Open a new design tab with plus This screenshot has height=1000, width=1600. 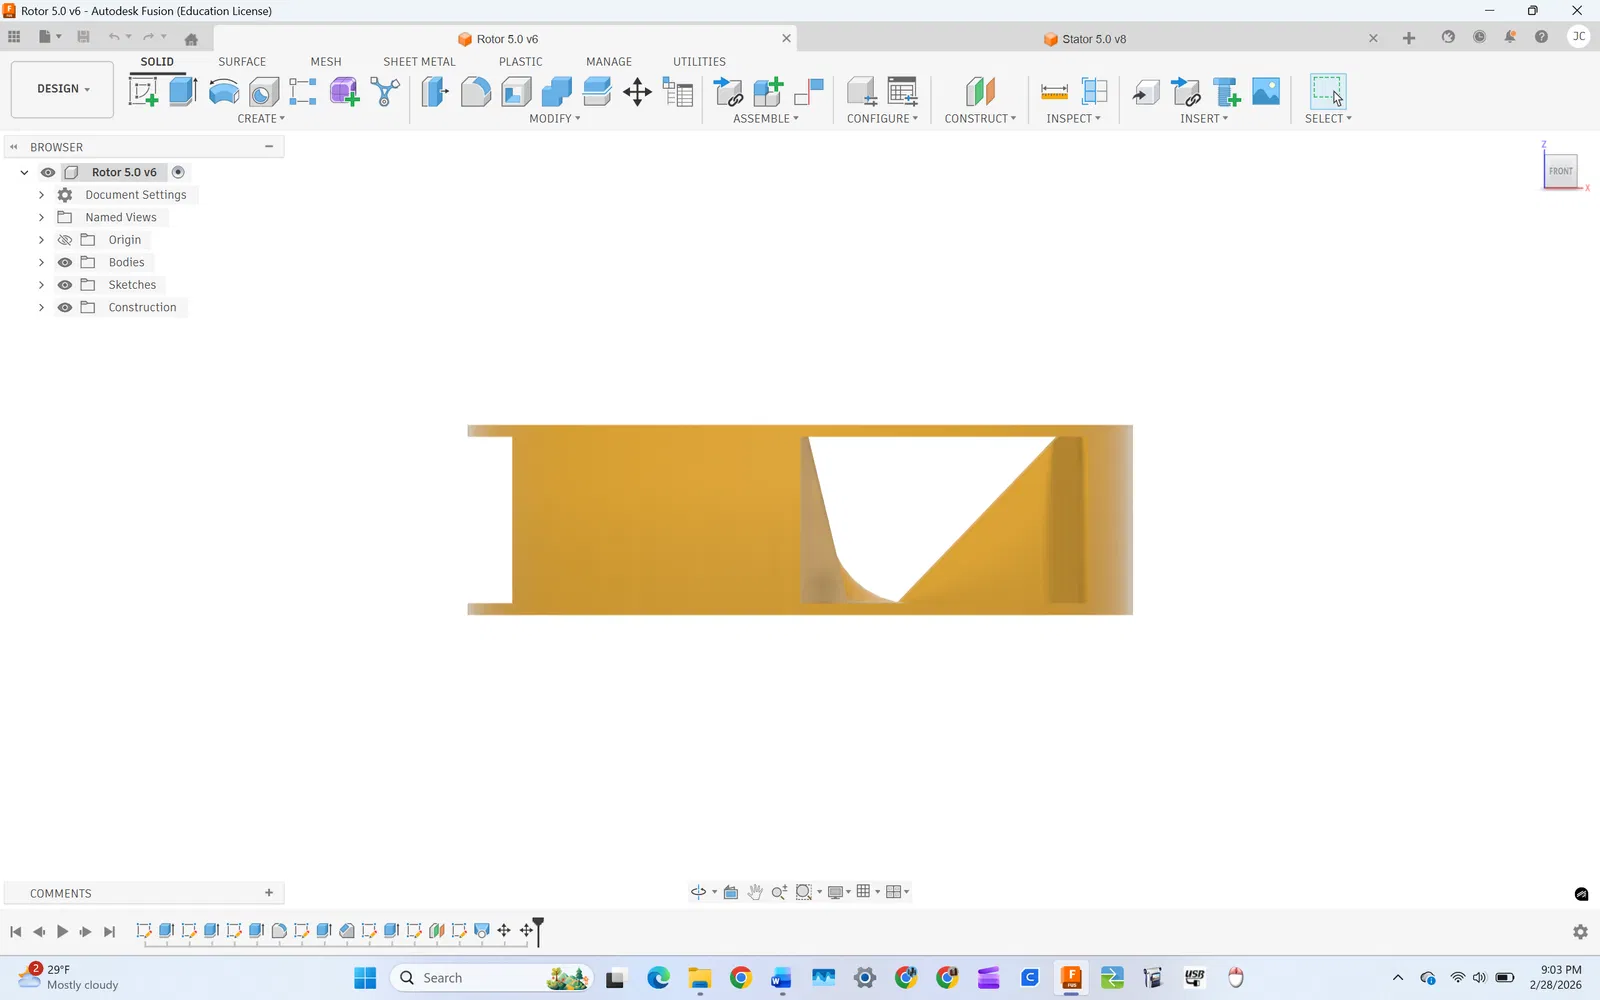[x=1409, y=38]
